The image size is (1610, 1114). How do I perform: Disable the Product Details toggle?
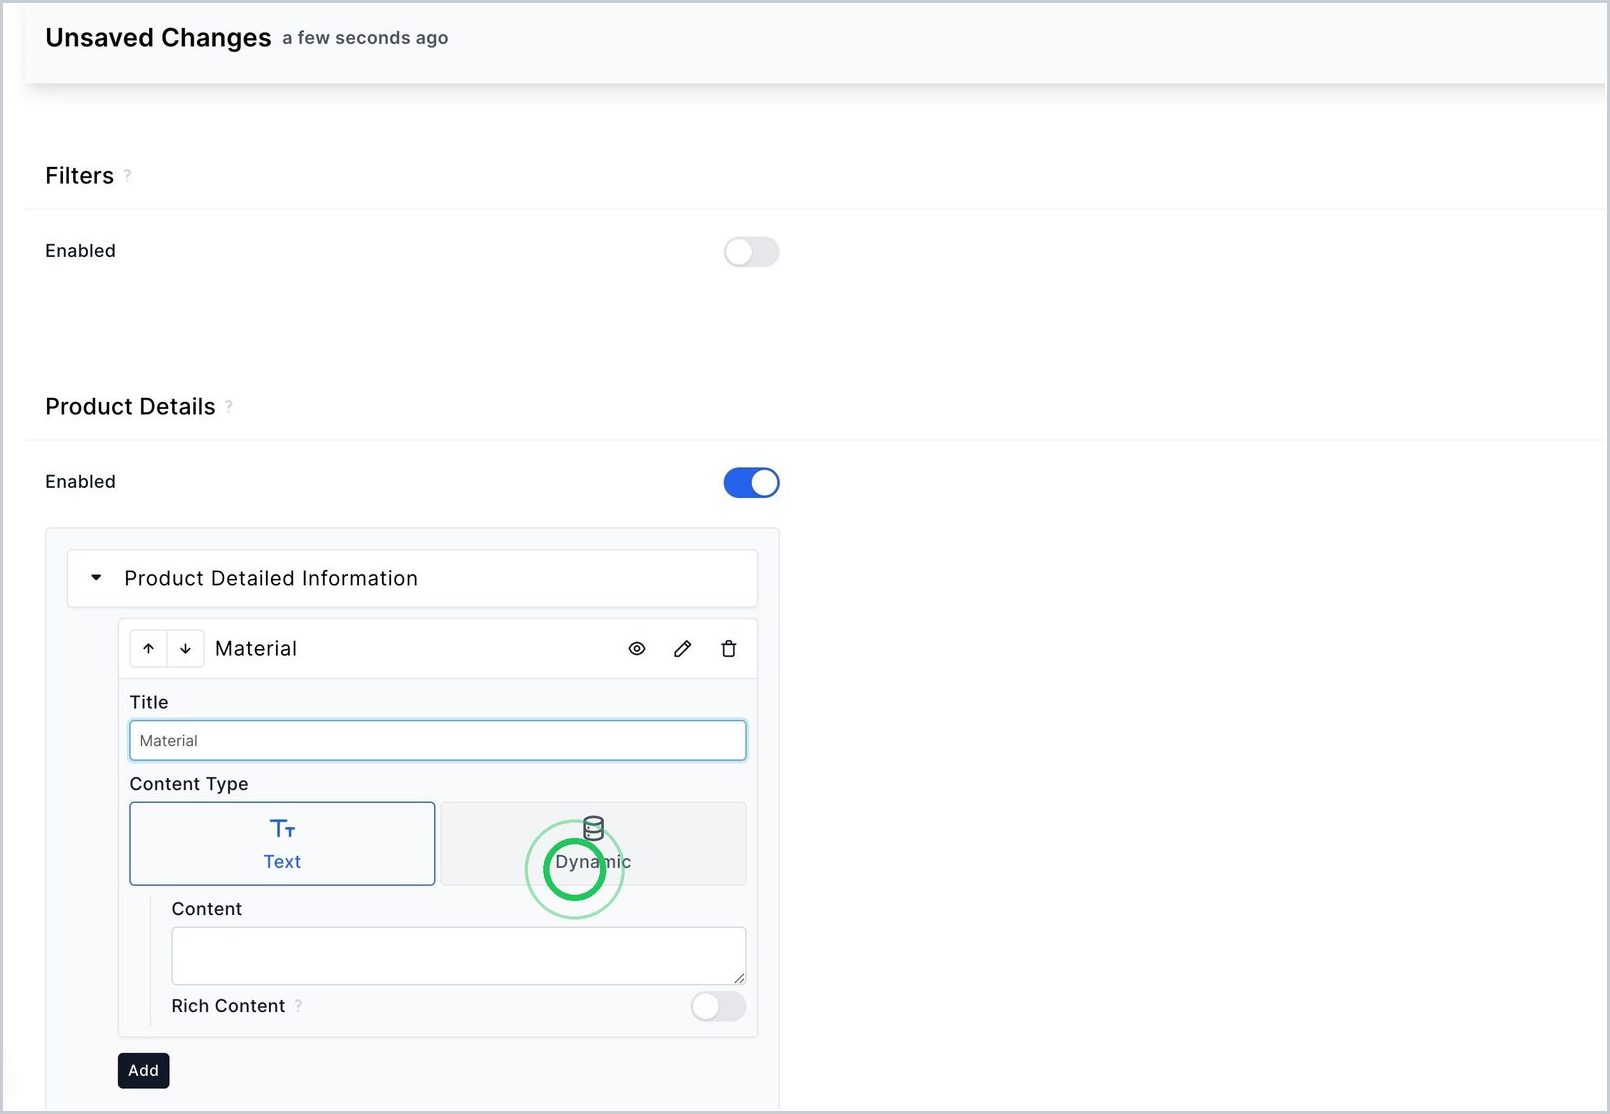click(x=751, y=483)
